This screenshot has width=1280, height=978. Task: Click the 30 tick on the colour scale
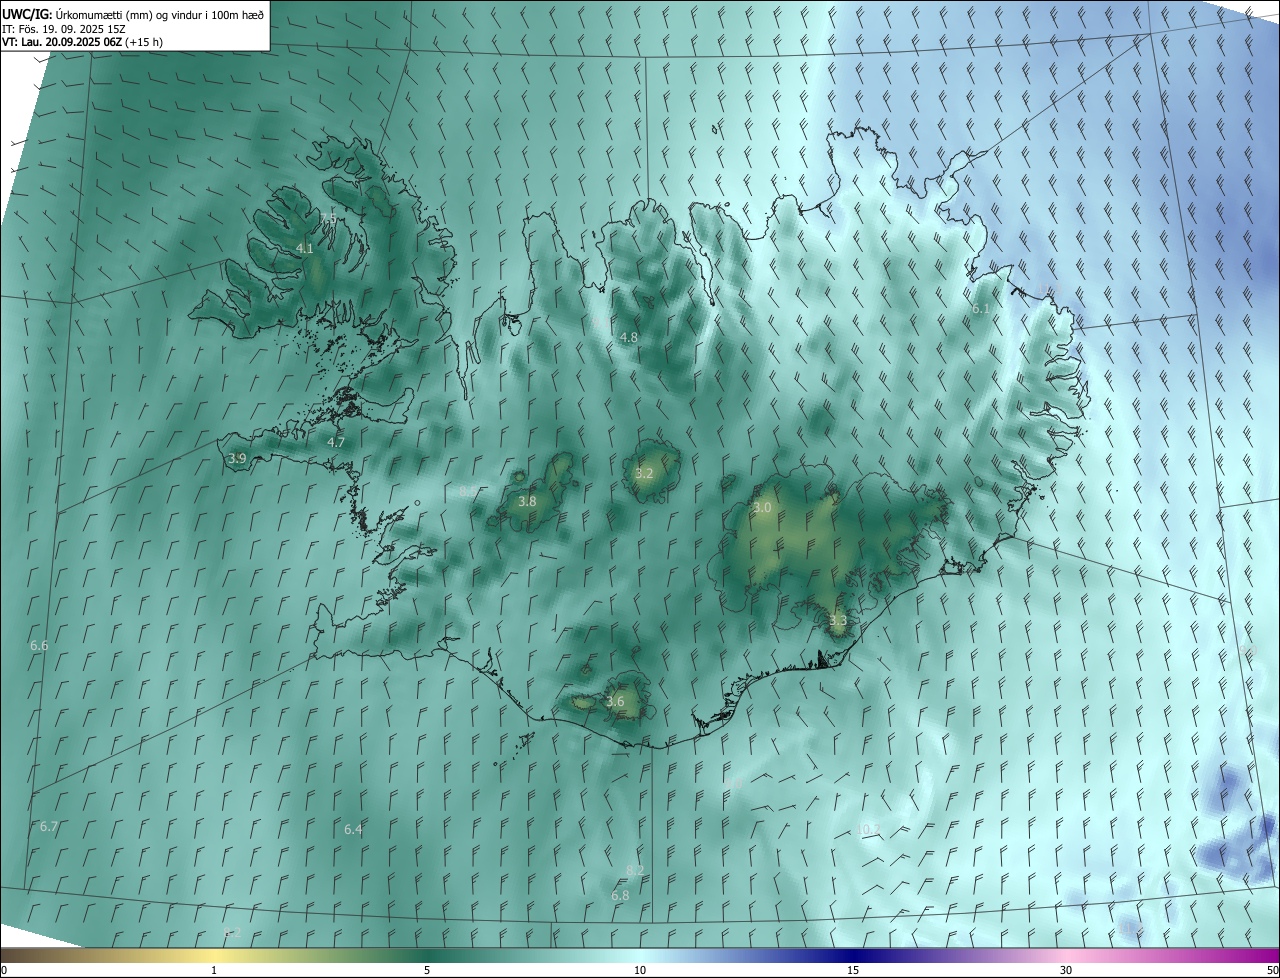tap(1066, 970)
